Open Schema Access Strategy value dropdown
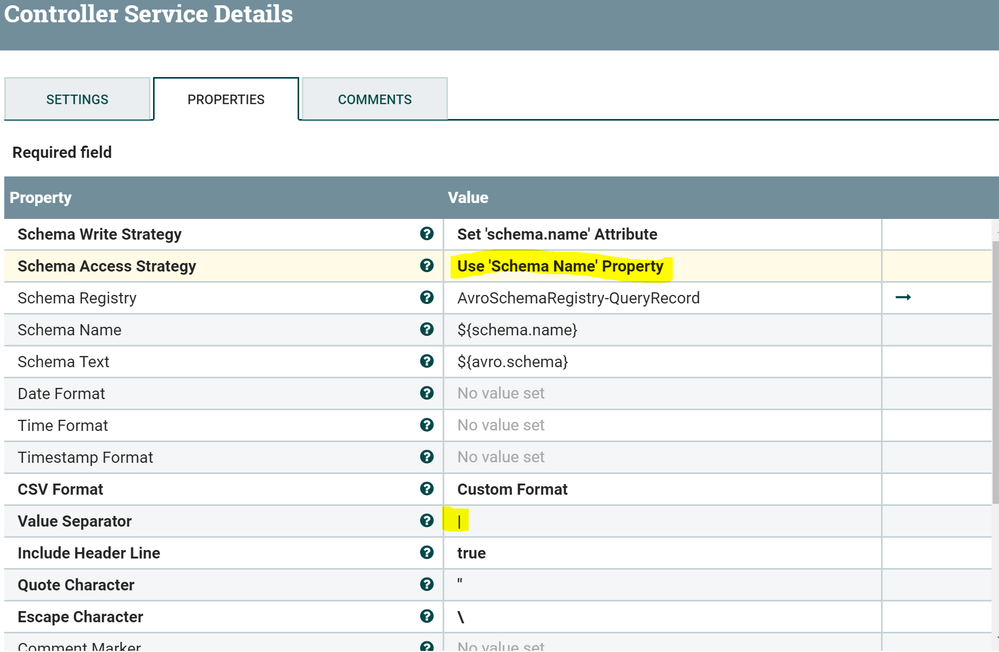999x652 pixels. [x=560, y=266]
